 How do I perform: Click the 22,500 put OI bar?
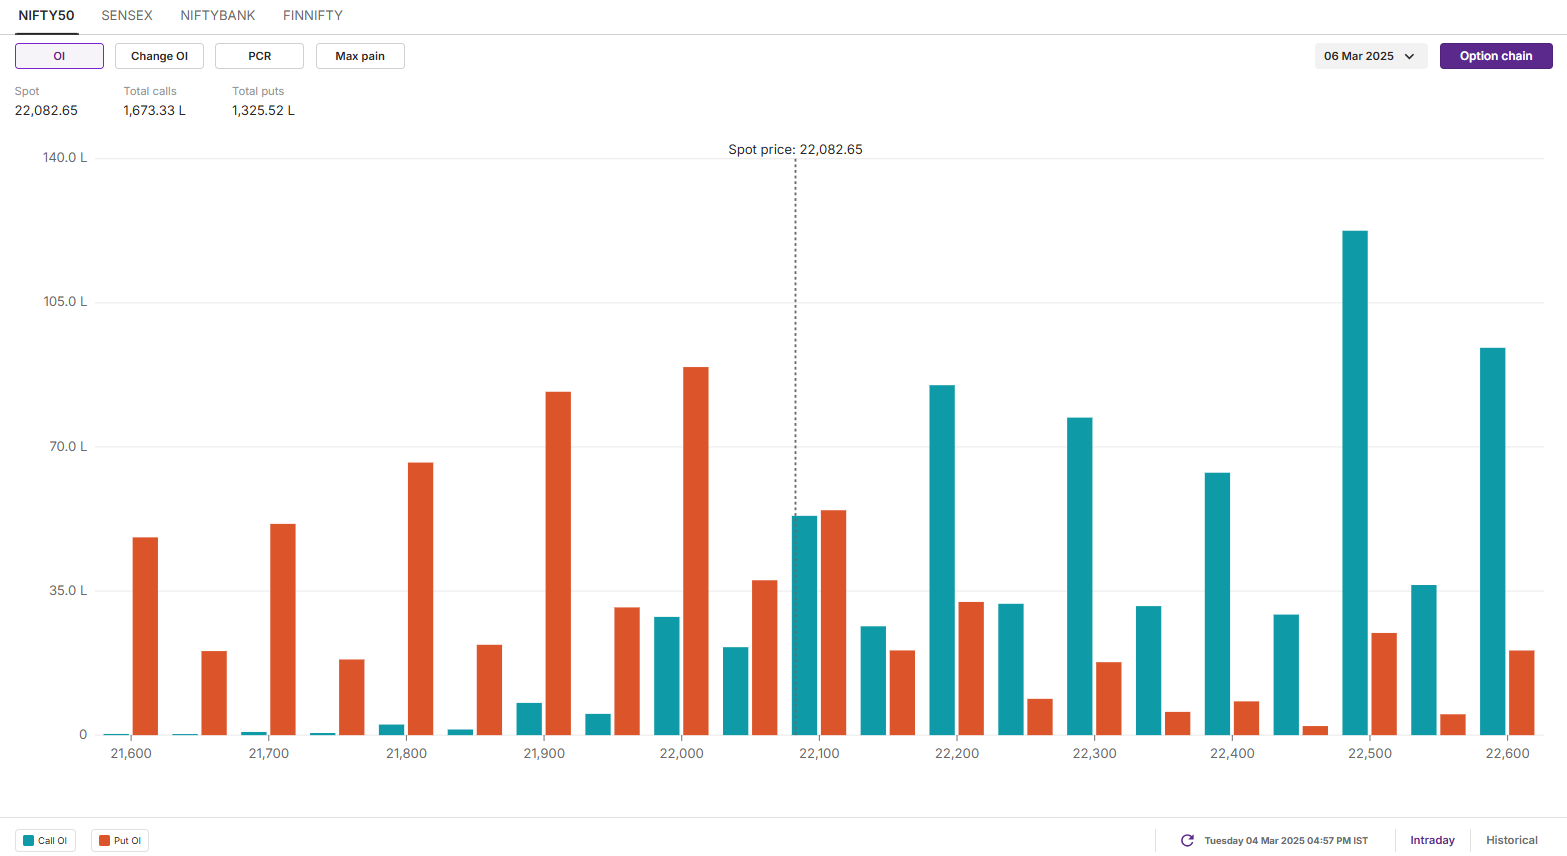1384,684
